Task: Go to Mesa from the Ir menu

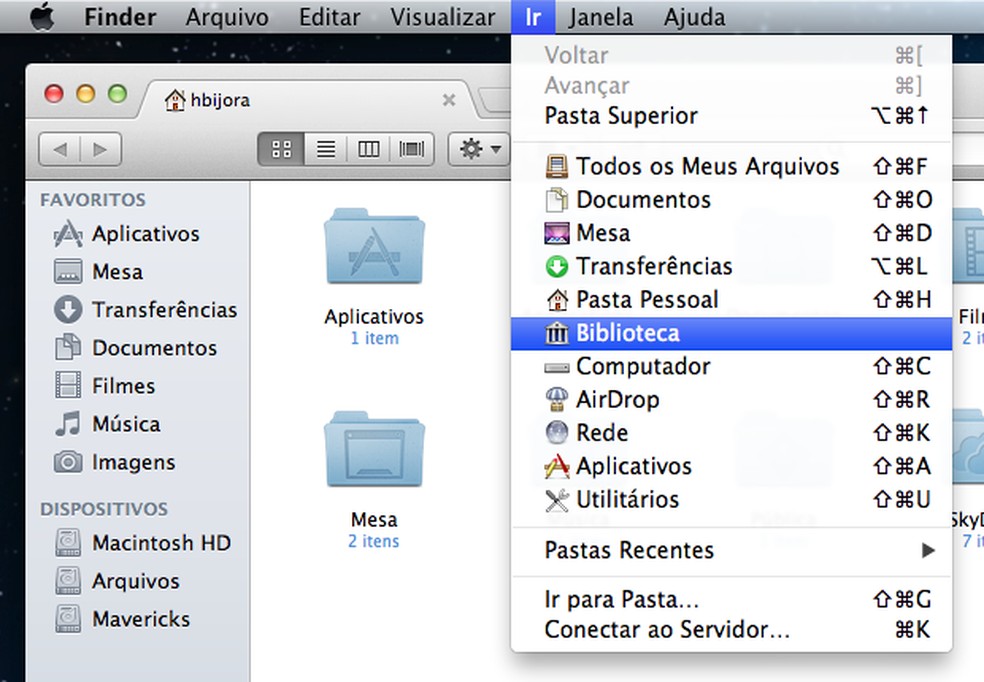Action: tap(732, 233)
